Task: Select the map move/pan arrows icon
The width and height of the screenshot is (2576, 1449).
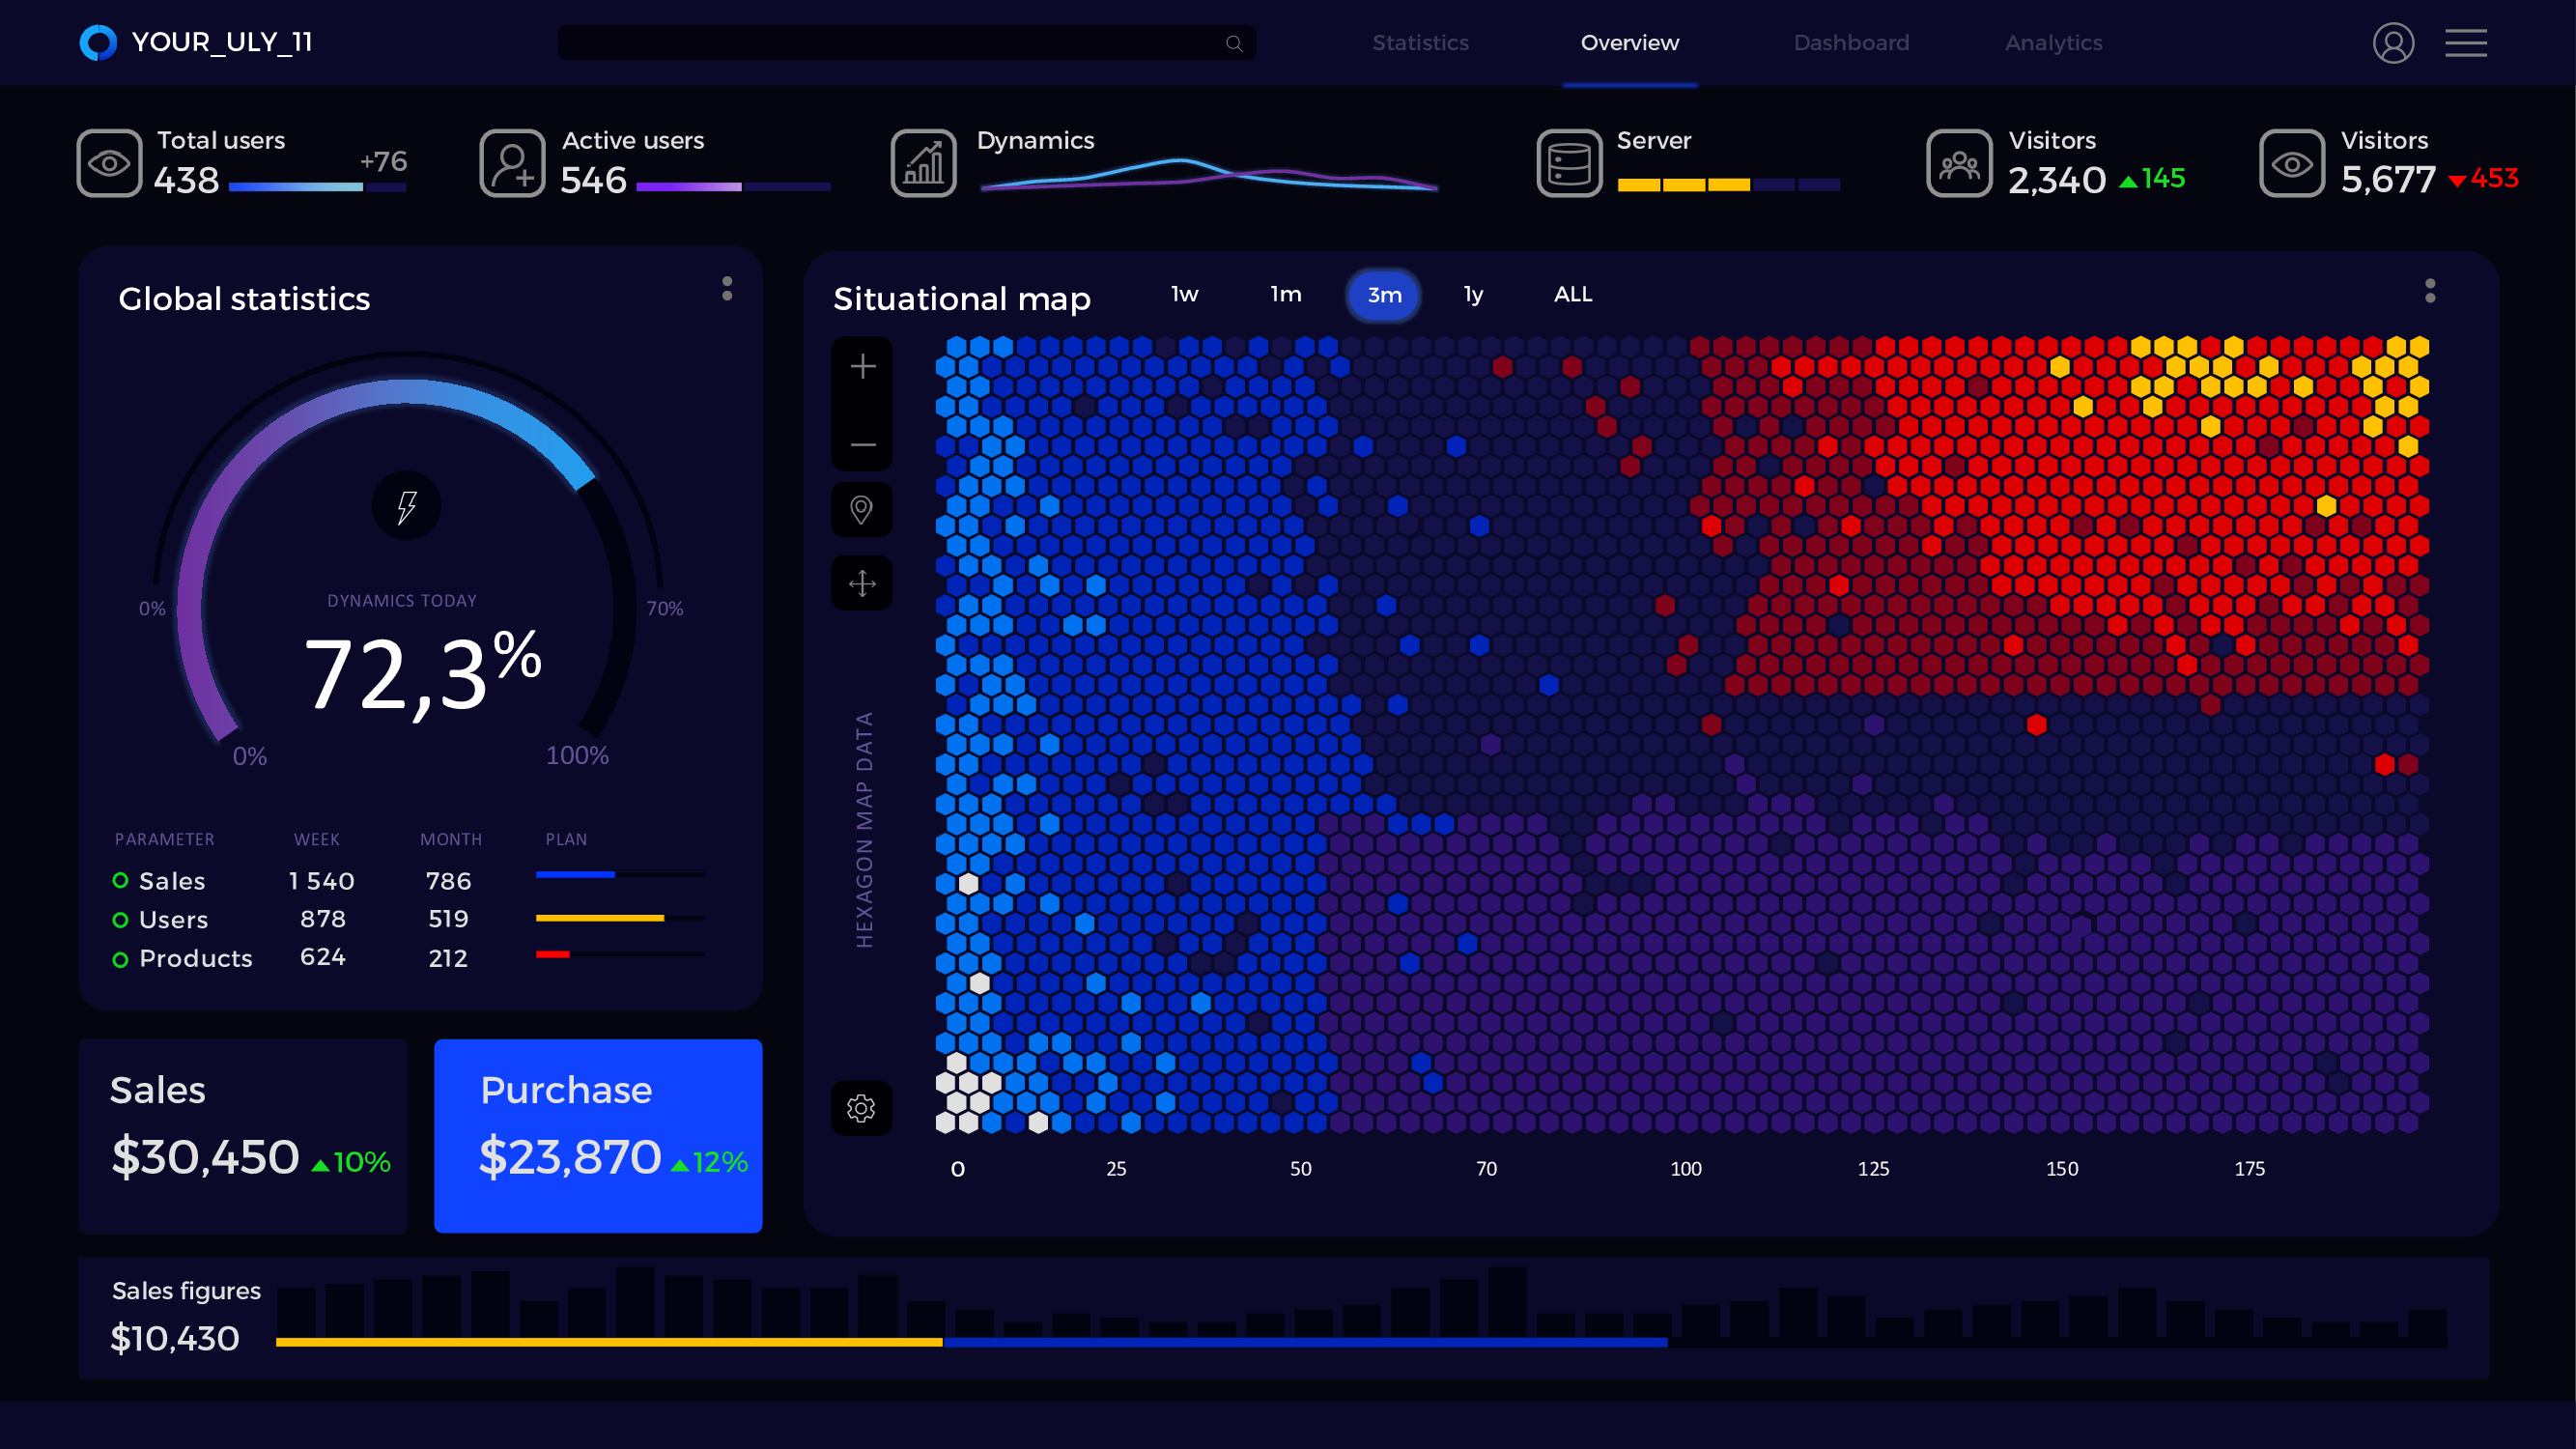Action: coord(861,584)
